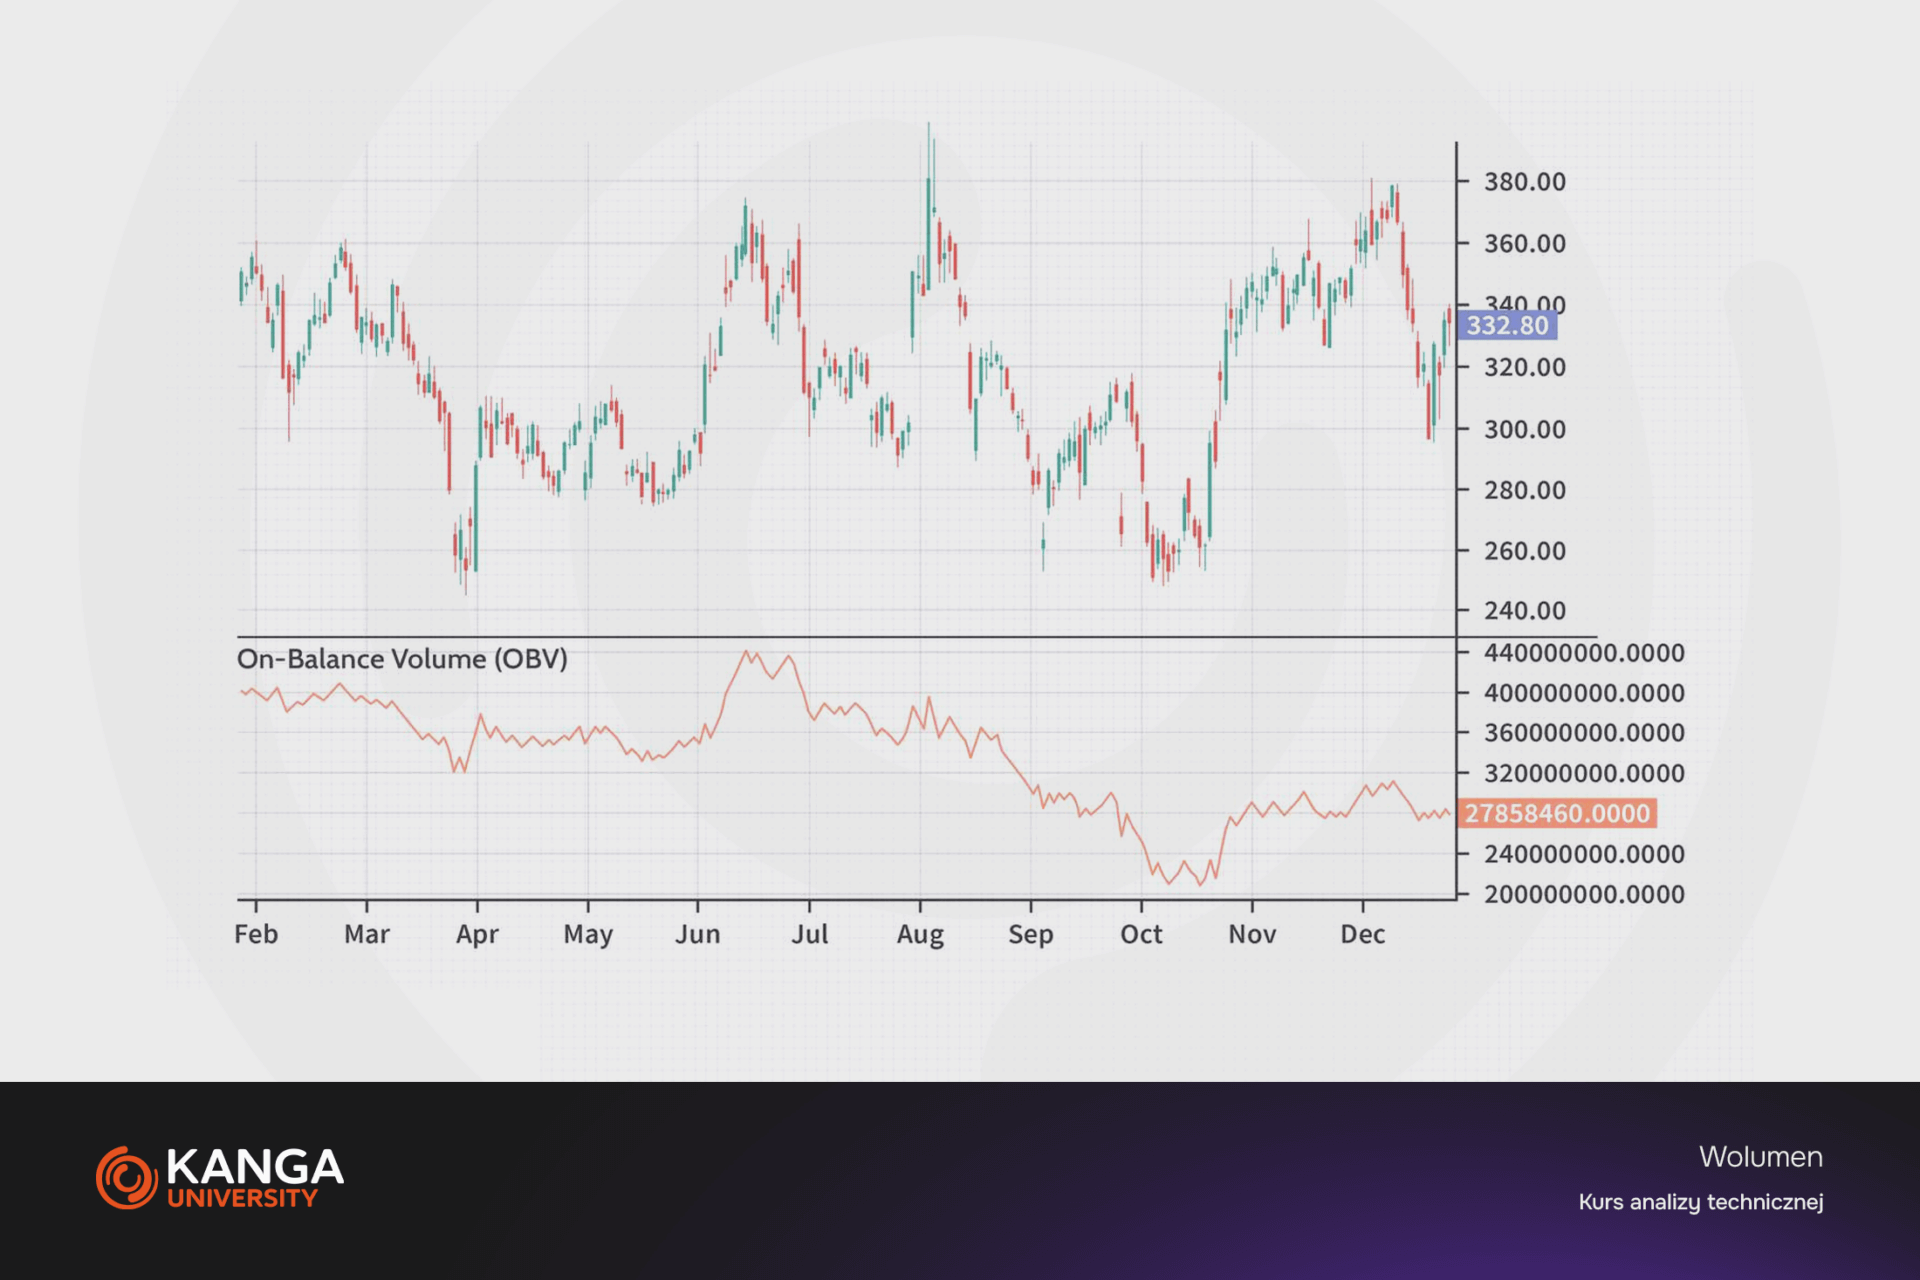The image size is (1920, 1280).
Task: Click the 300.00 price axis label
Action: [x=1525, y=429]
